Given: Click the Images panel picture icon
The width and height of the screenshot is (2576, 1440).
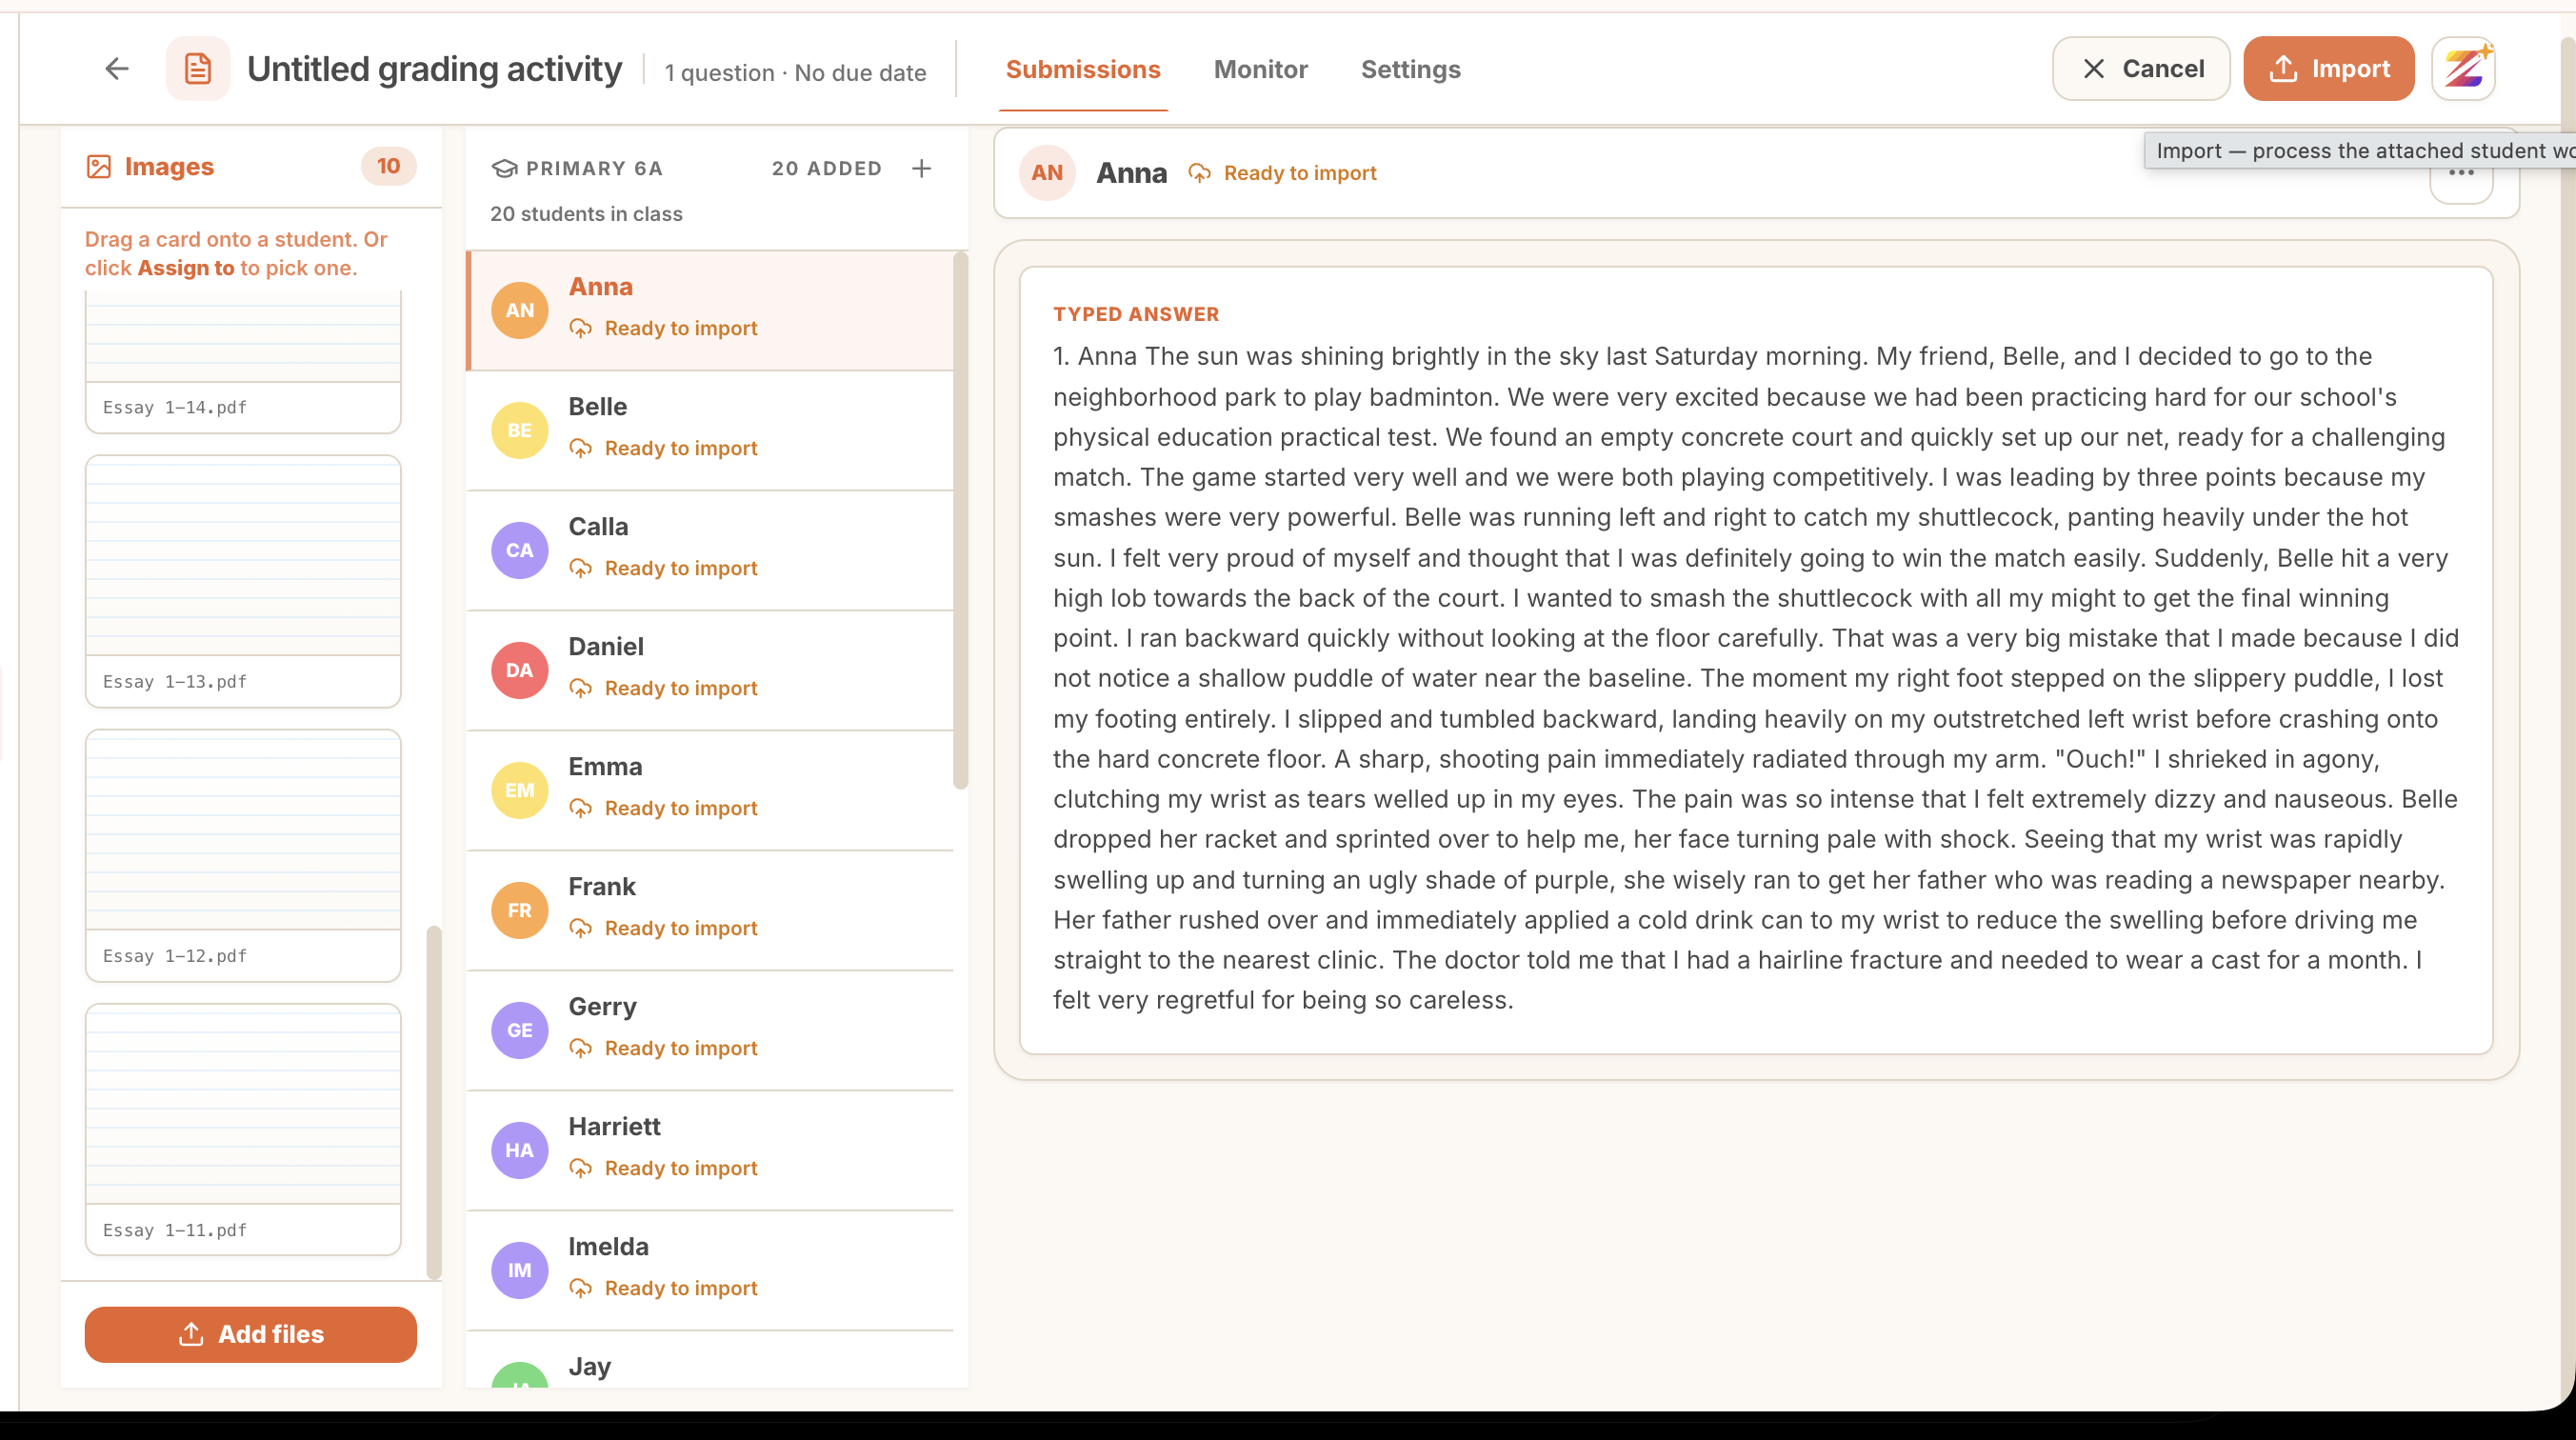Looking at the screenshot, I should tap(99, 166).
